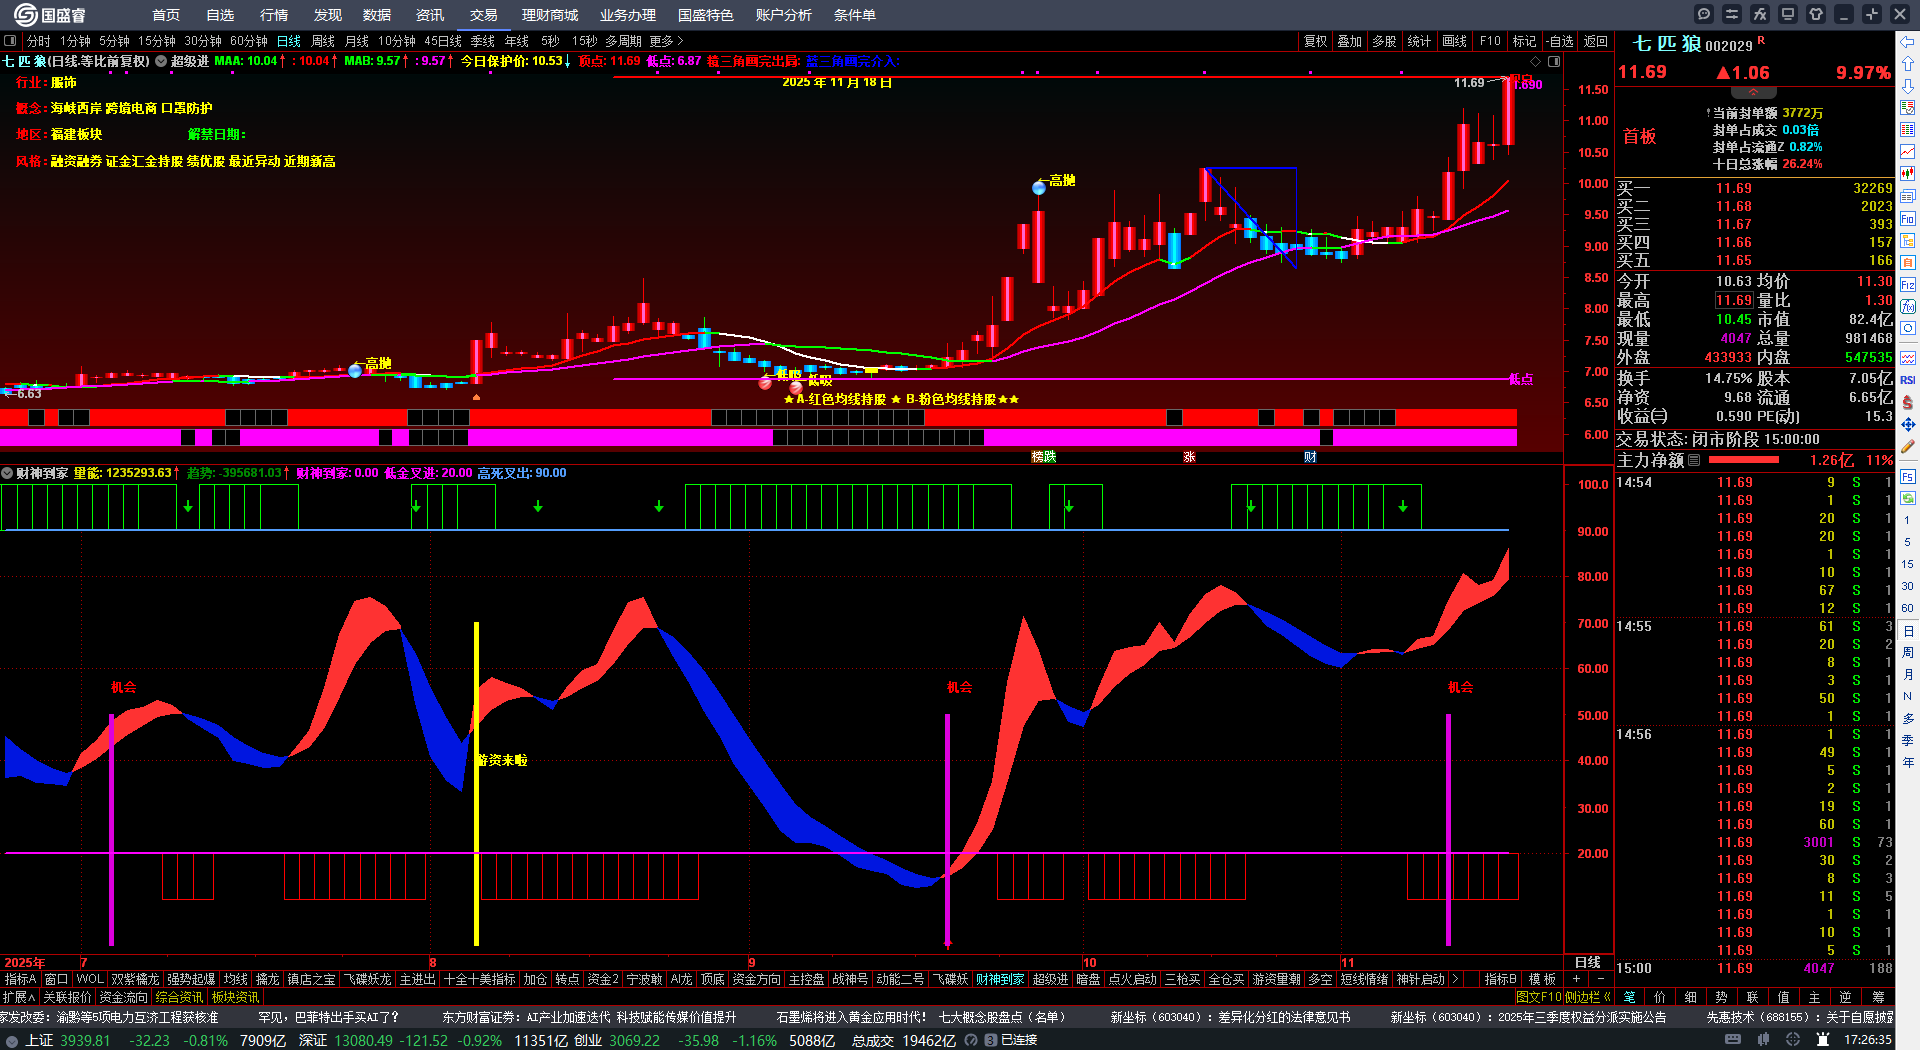Toggle 叠加 overlay mode
This screenshot has height=1050, width=1920.
pyautogui.click(x=1350, y=41)
